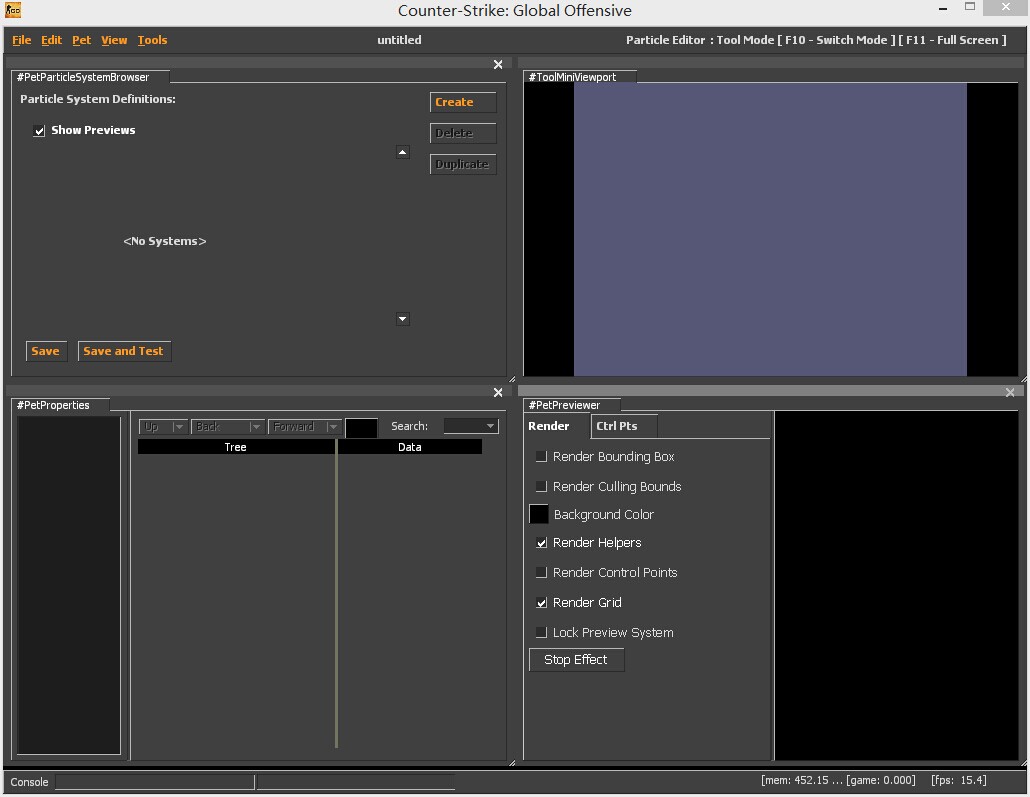Viewport: 1030px width, 797px height.
Task: Open the Search combo box dropdown
Action: click(x=490, y=426)
